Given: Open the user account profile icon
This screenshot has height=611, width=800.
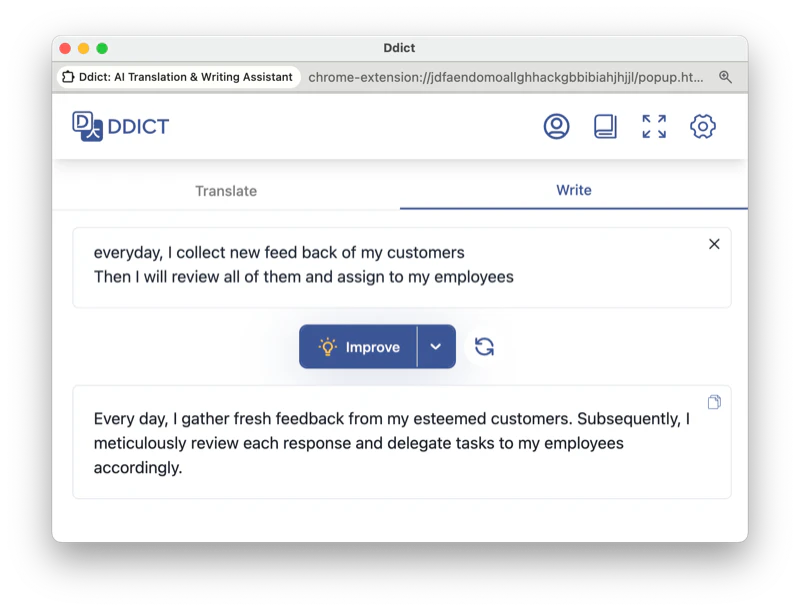Looking at the screenshot, I should (x=556, y=126).
